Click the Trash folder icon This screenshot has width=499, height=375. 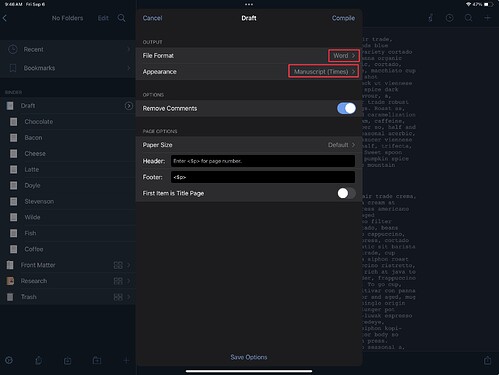click(x=10, y=297)
